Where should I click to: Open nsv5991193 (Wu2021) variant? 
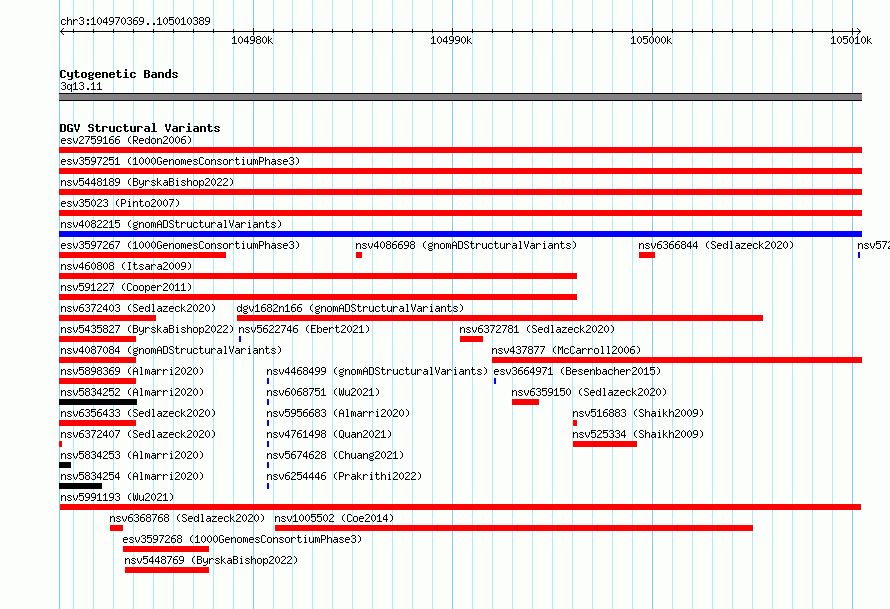(117, 497)
